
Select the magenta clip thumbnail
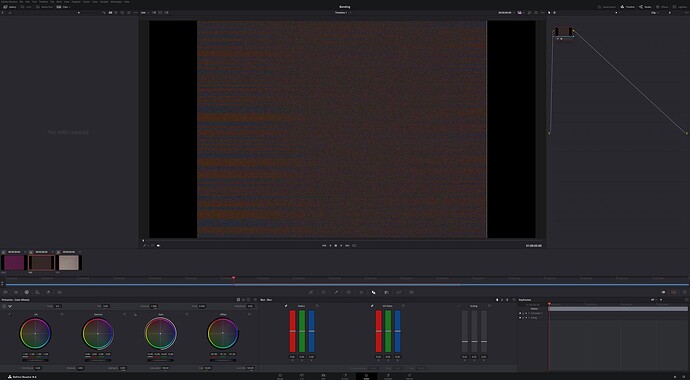14,263
